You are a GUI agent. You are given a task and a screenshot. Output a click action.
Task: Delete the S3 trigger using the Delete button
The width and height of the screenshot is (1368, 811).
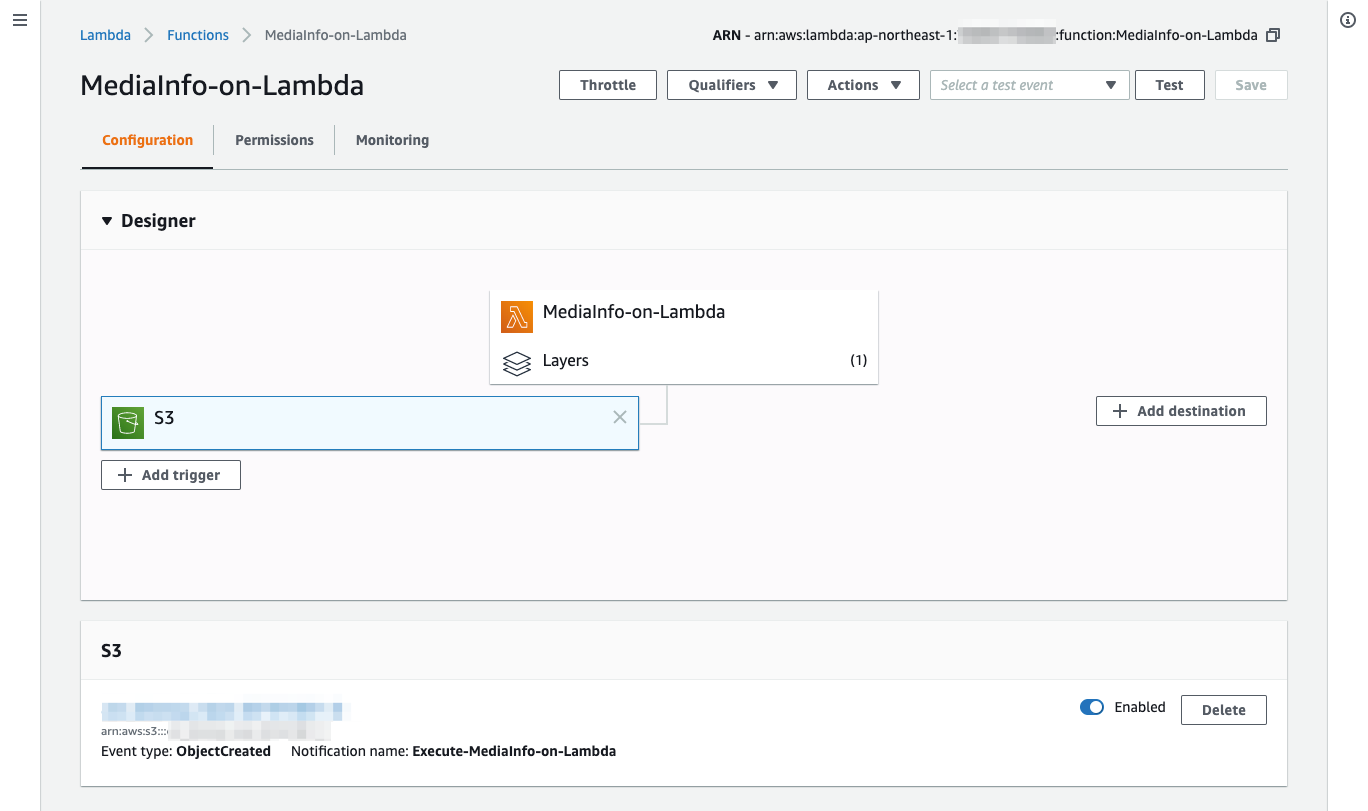pos(1223,709)
